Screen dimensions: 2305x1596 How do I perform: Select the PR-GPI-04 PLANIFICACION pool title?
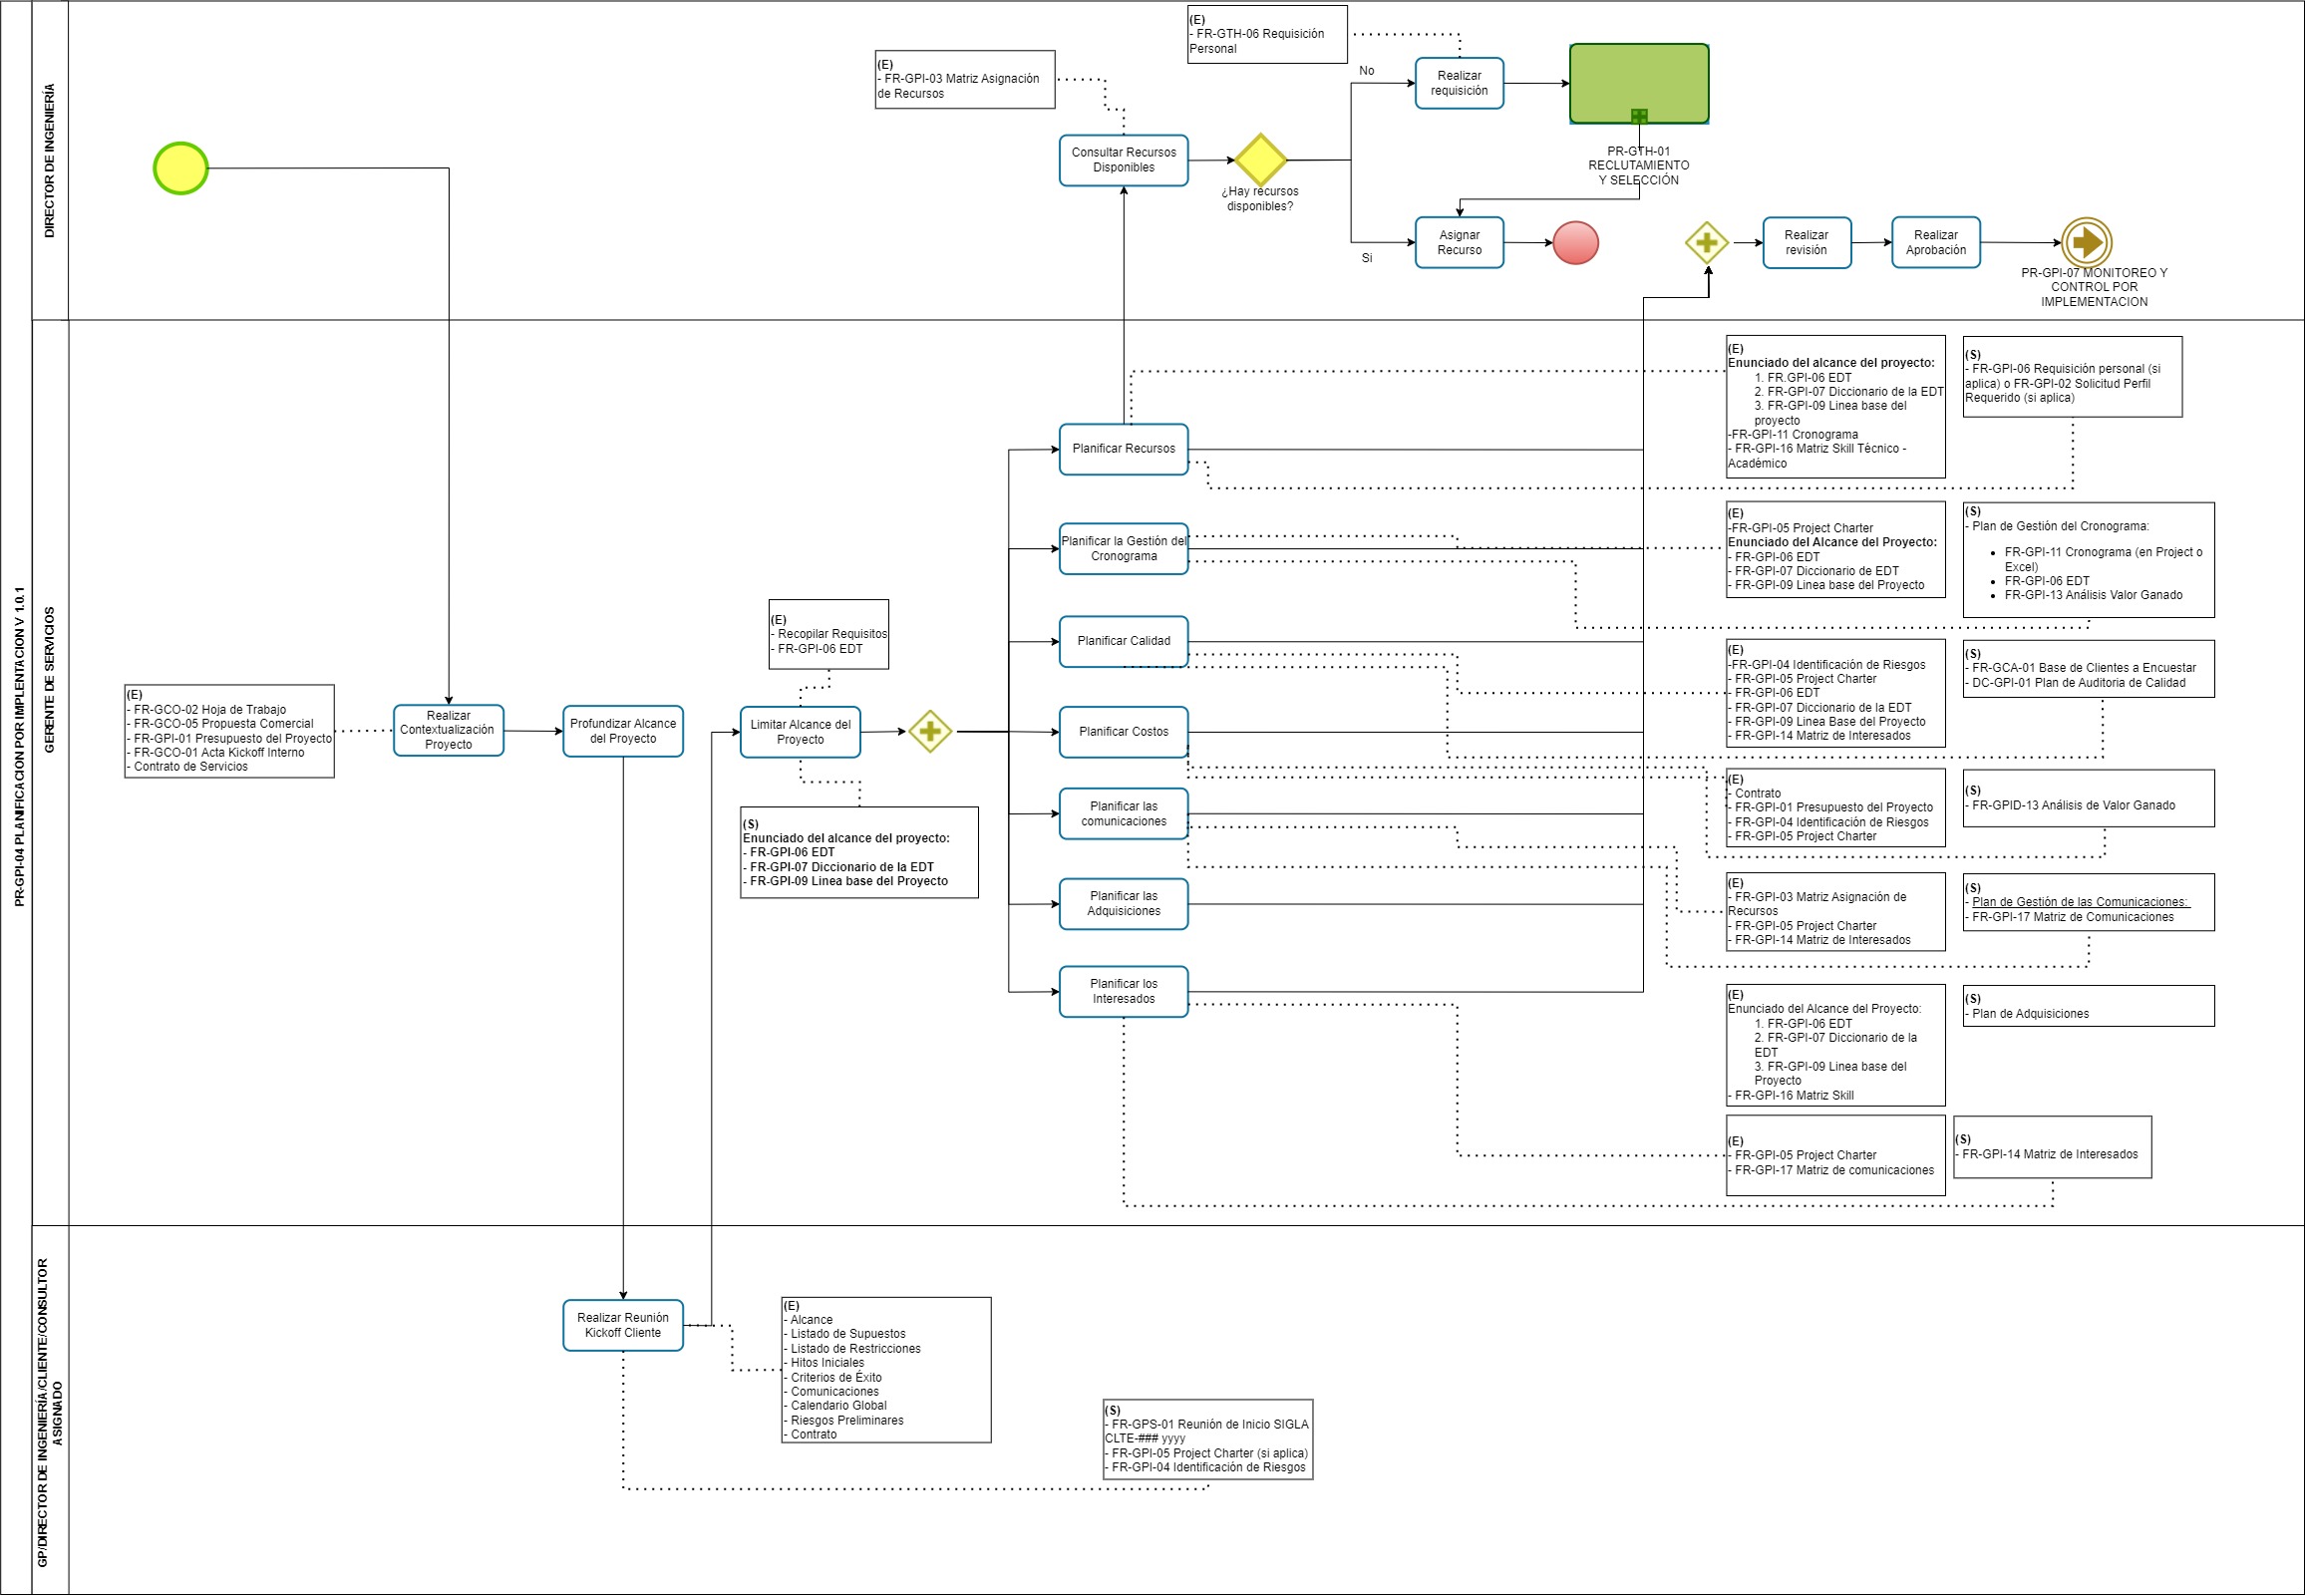pos(17,747)
